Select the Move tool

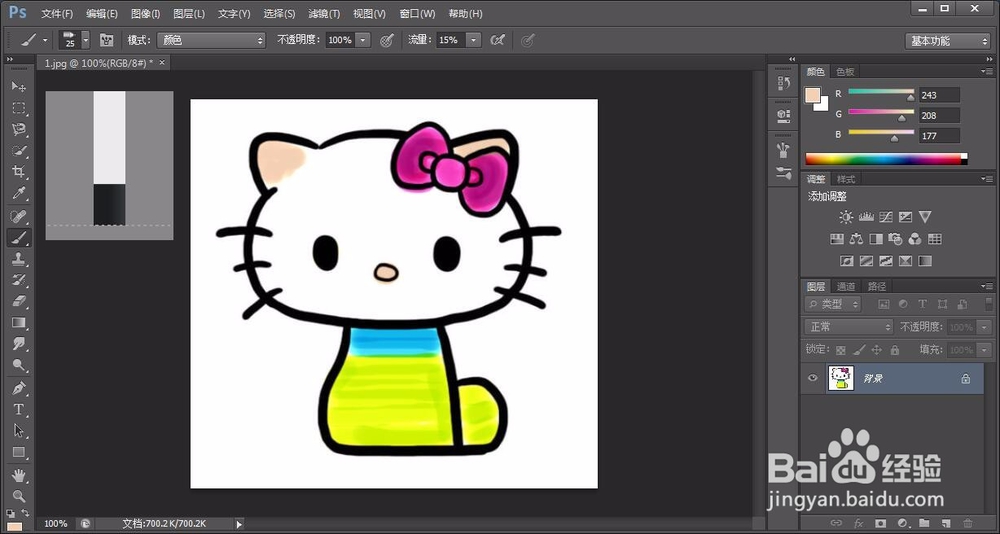18,86
